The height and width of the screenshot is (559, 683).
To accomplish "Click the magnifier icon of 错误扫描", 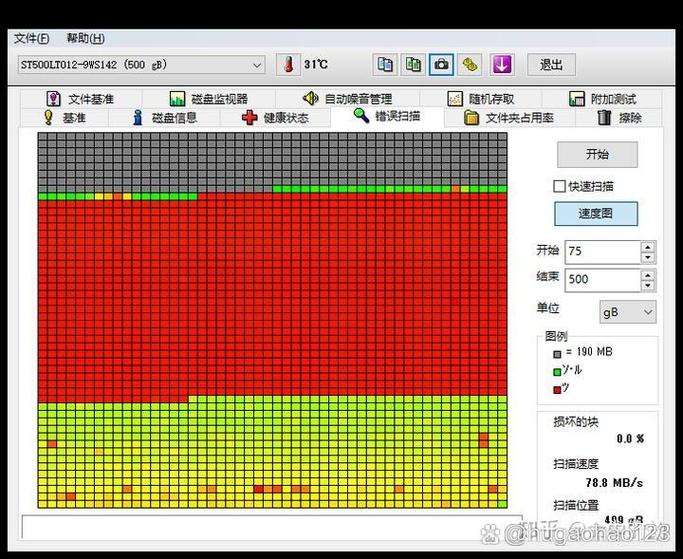I will 361,116.
